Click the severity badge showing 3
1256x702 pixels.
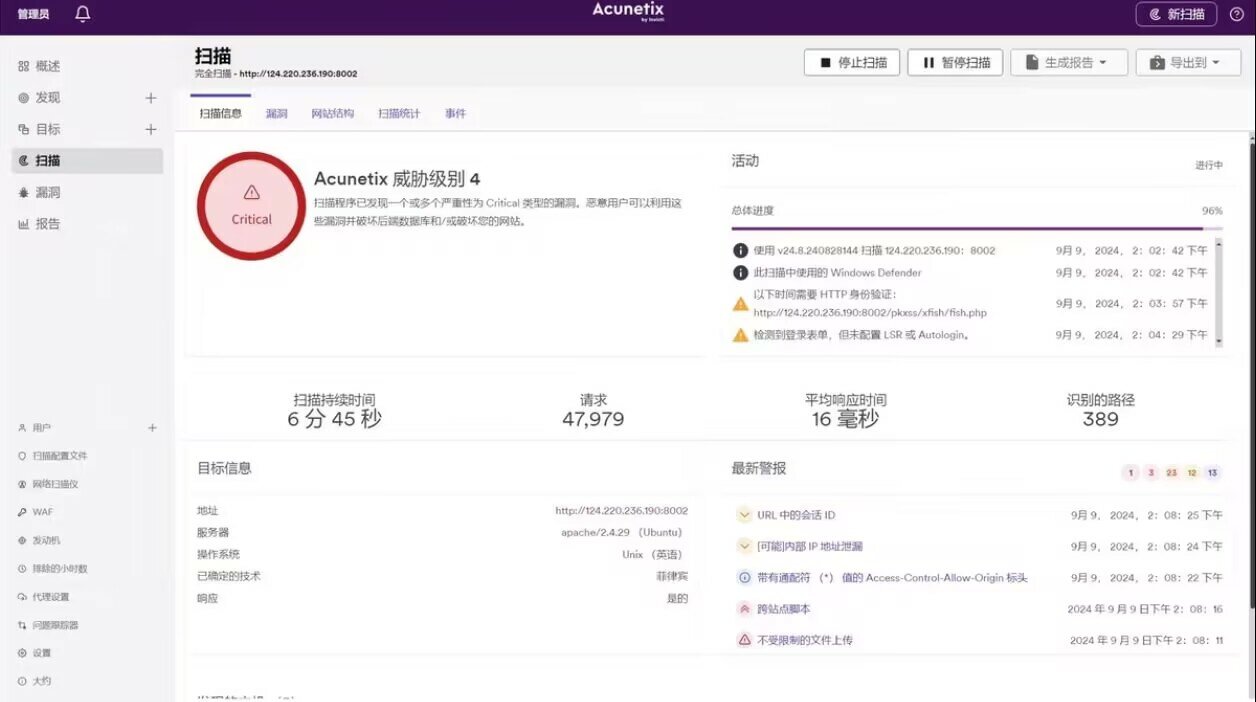coord(1151,473)
